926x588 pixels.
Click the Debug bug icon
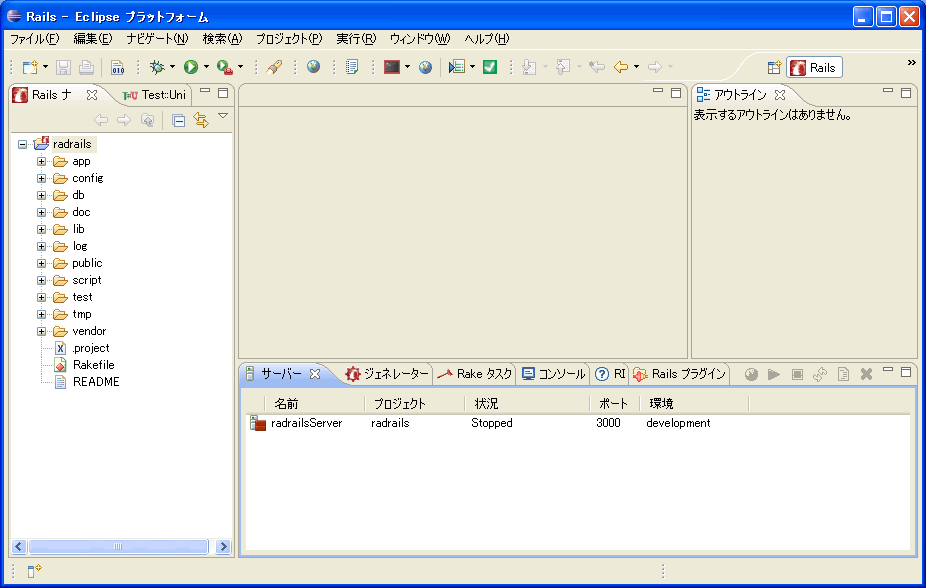[157, 67]
